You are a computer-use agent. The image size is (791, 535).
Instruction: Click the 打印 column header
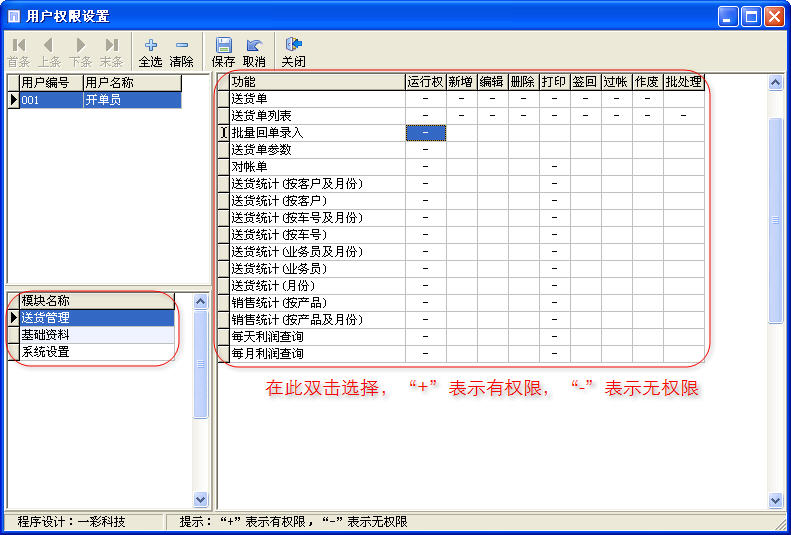554,82
